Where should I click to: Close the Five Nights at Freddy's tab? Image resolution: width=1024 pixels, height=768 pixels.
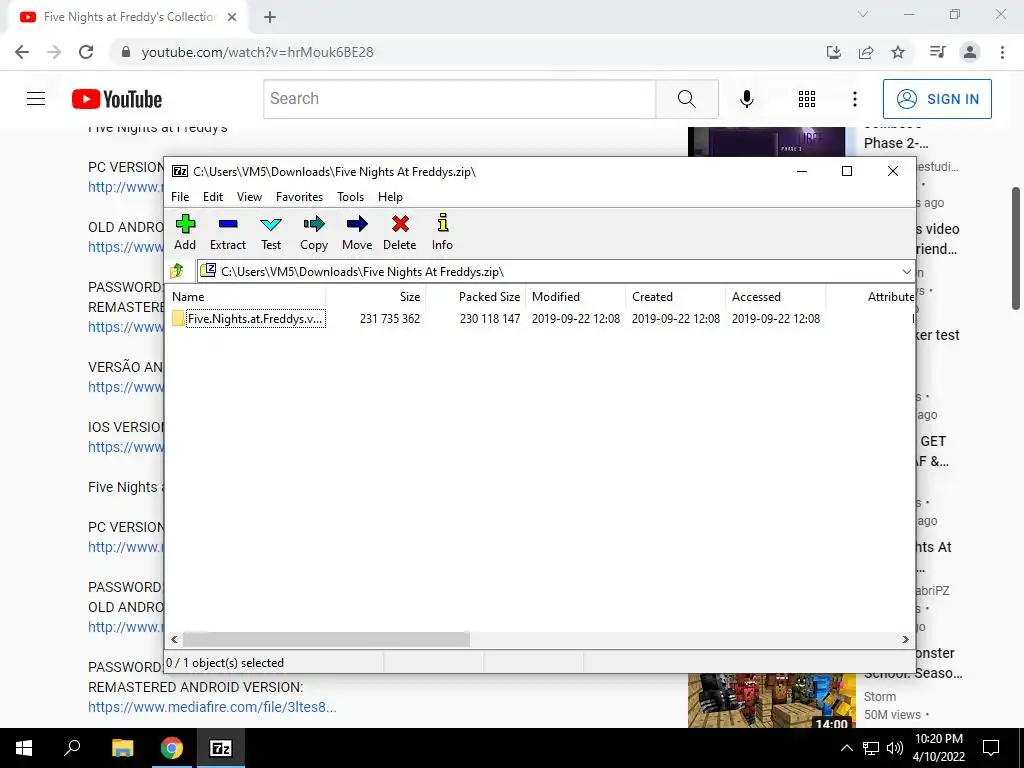232,17
